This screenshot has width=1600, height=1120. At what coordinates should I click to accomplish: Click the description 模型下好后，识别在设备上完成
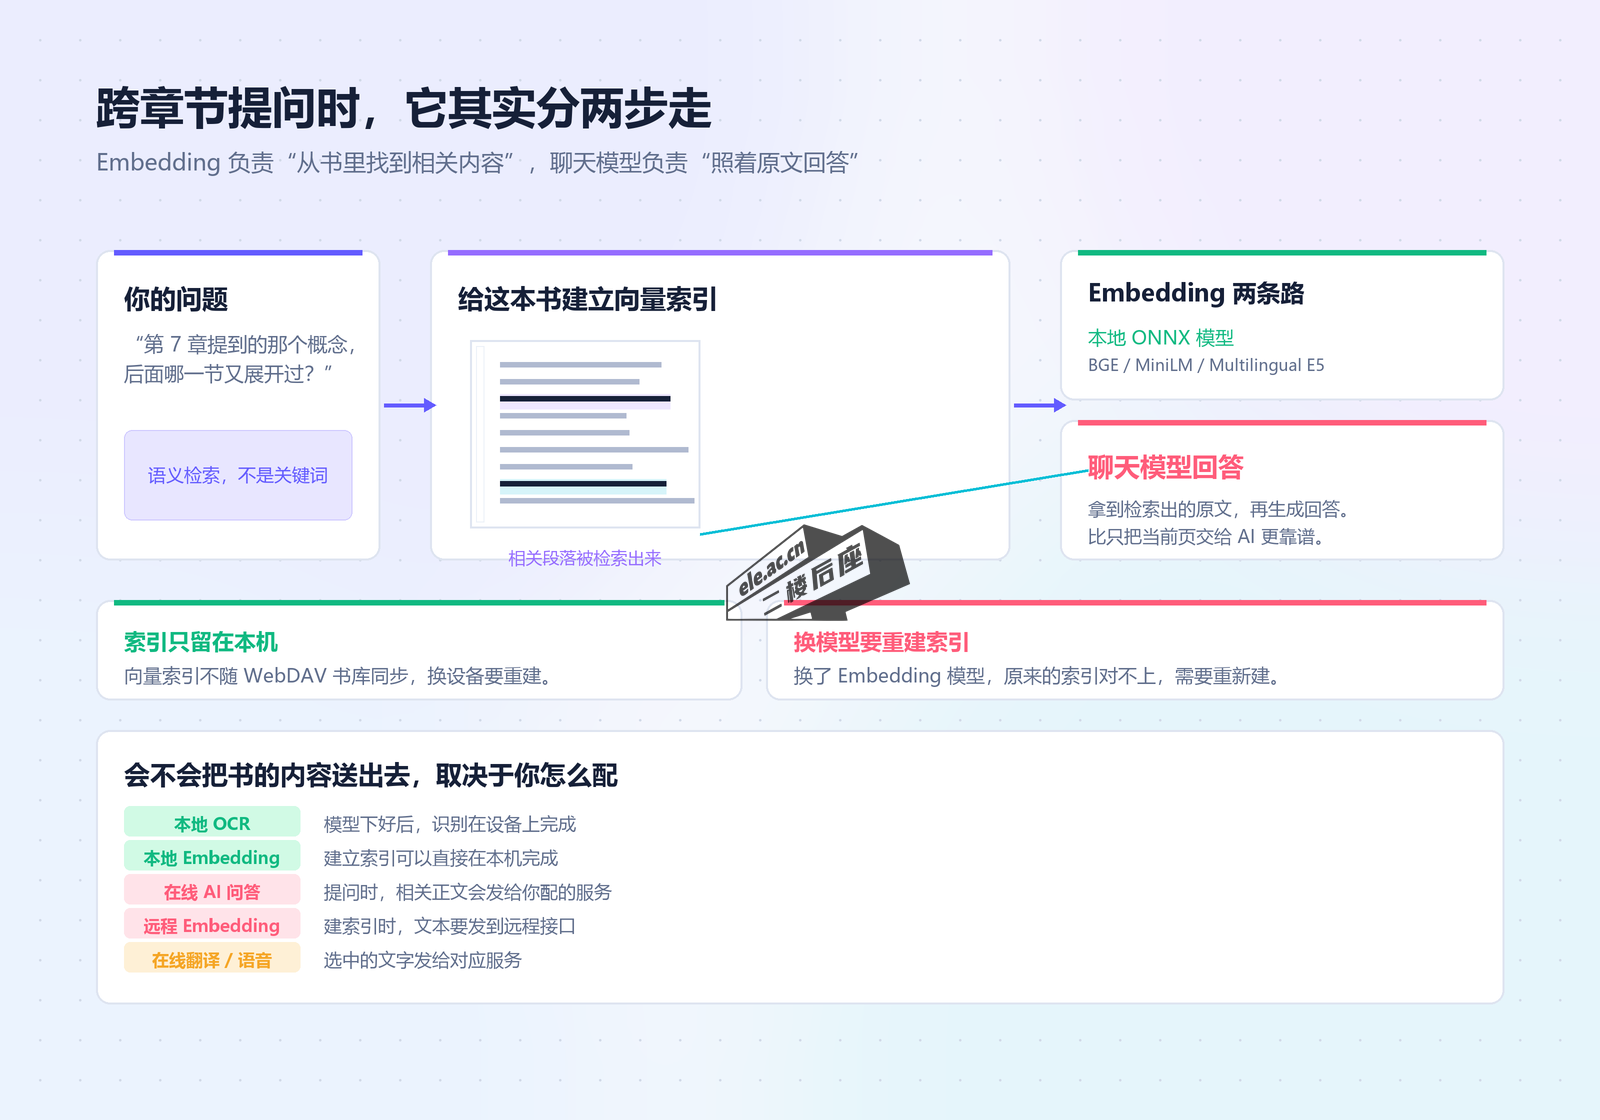[450, 824]
